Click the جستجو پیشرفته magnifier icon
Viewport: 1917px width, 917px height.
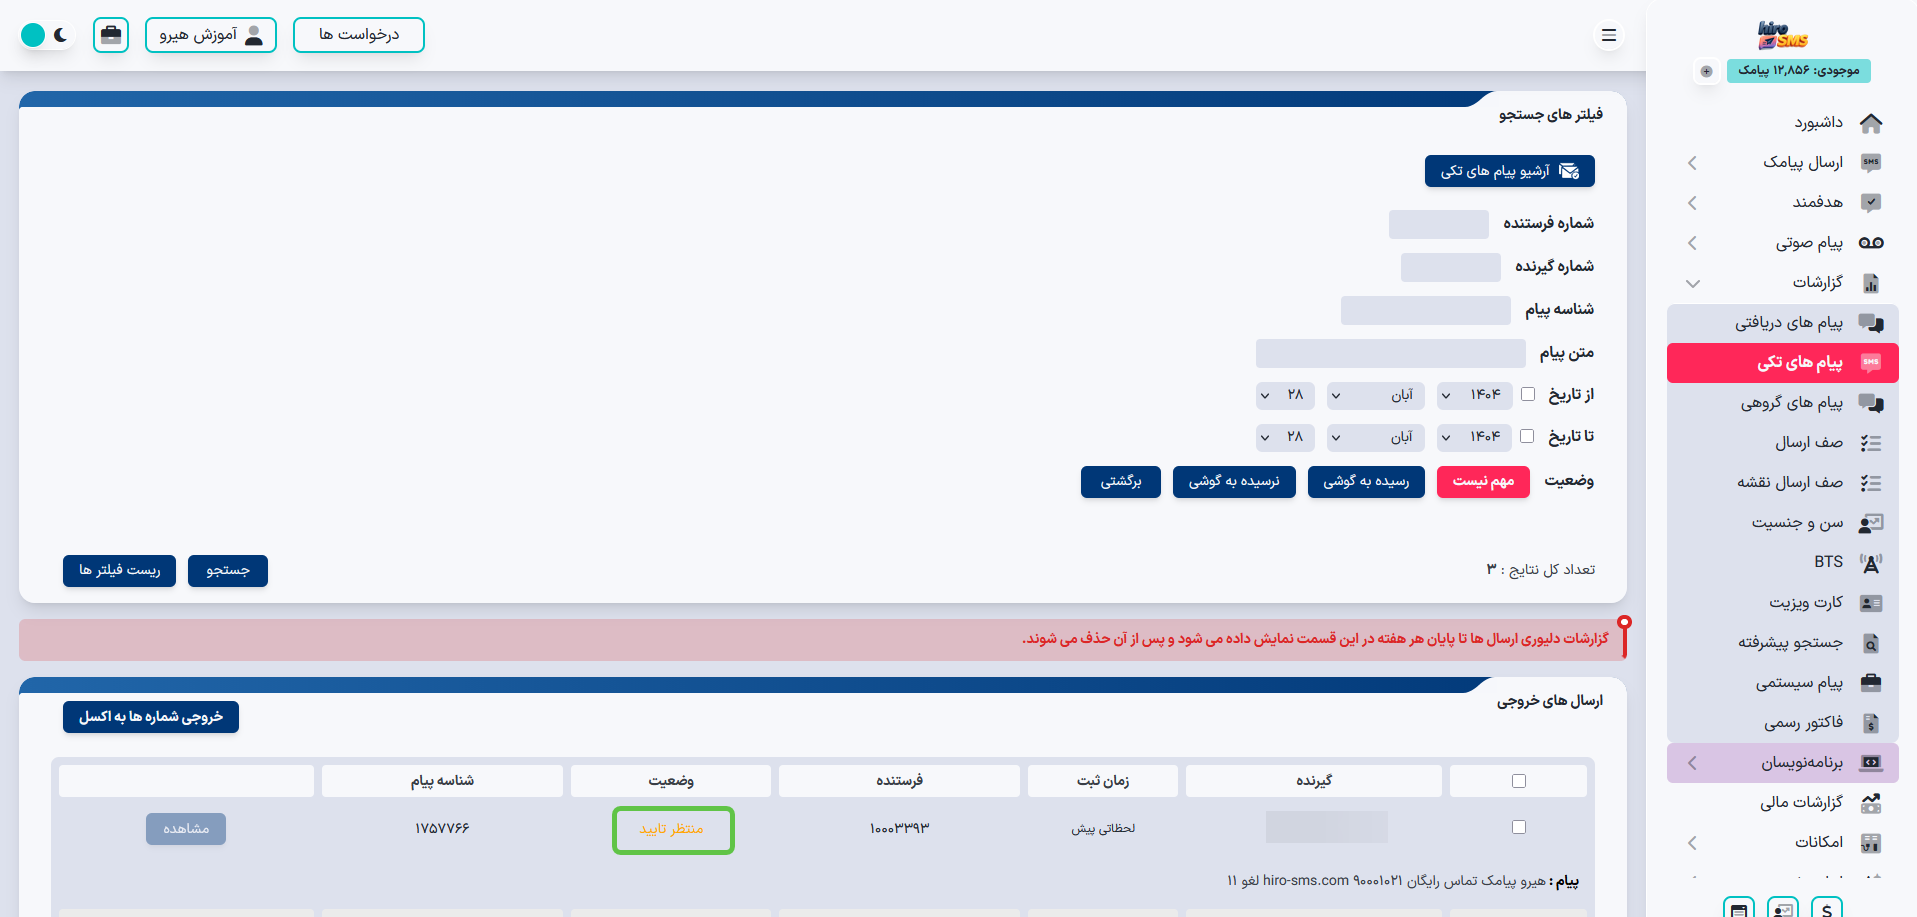1871,642
